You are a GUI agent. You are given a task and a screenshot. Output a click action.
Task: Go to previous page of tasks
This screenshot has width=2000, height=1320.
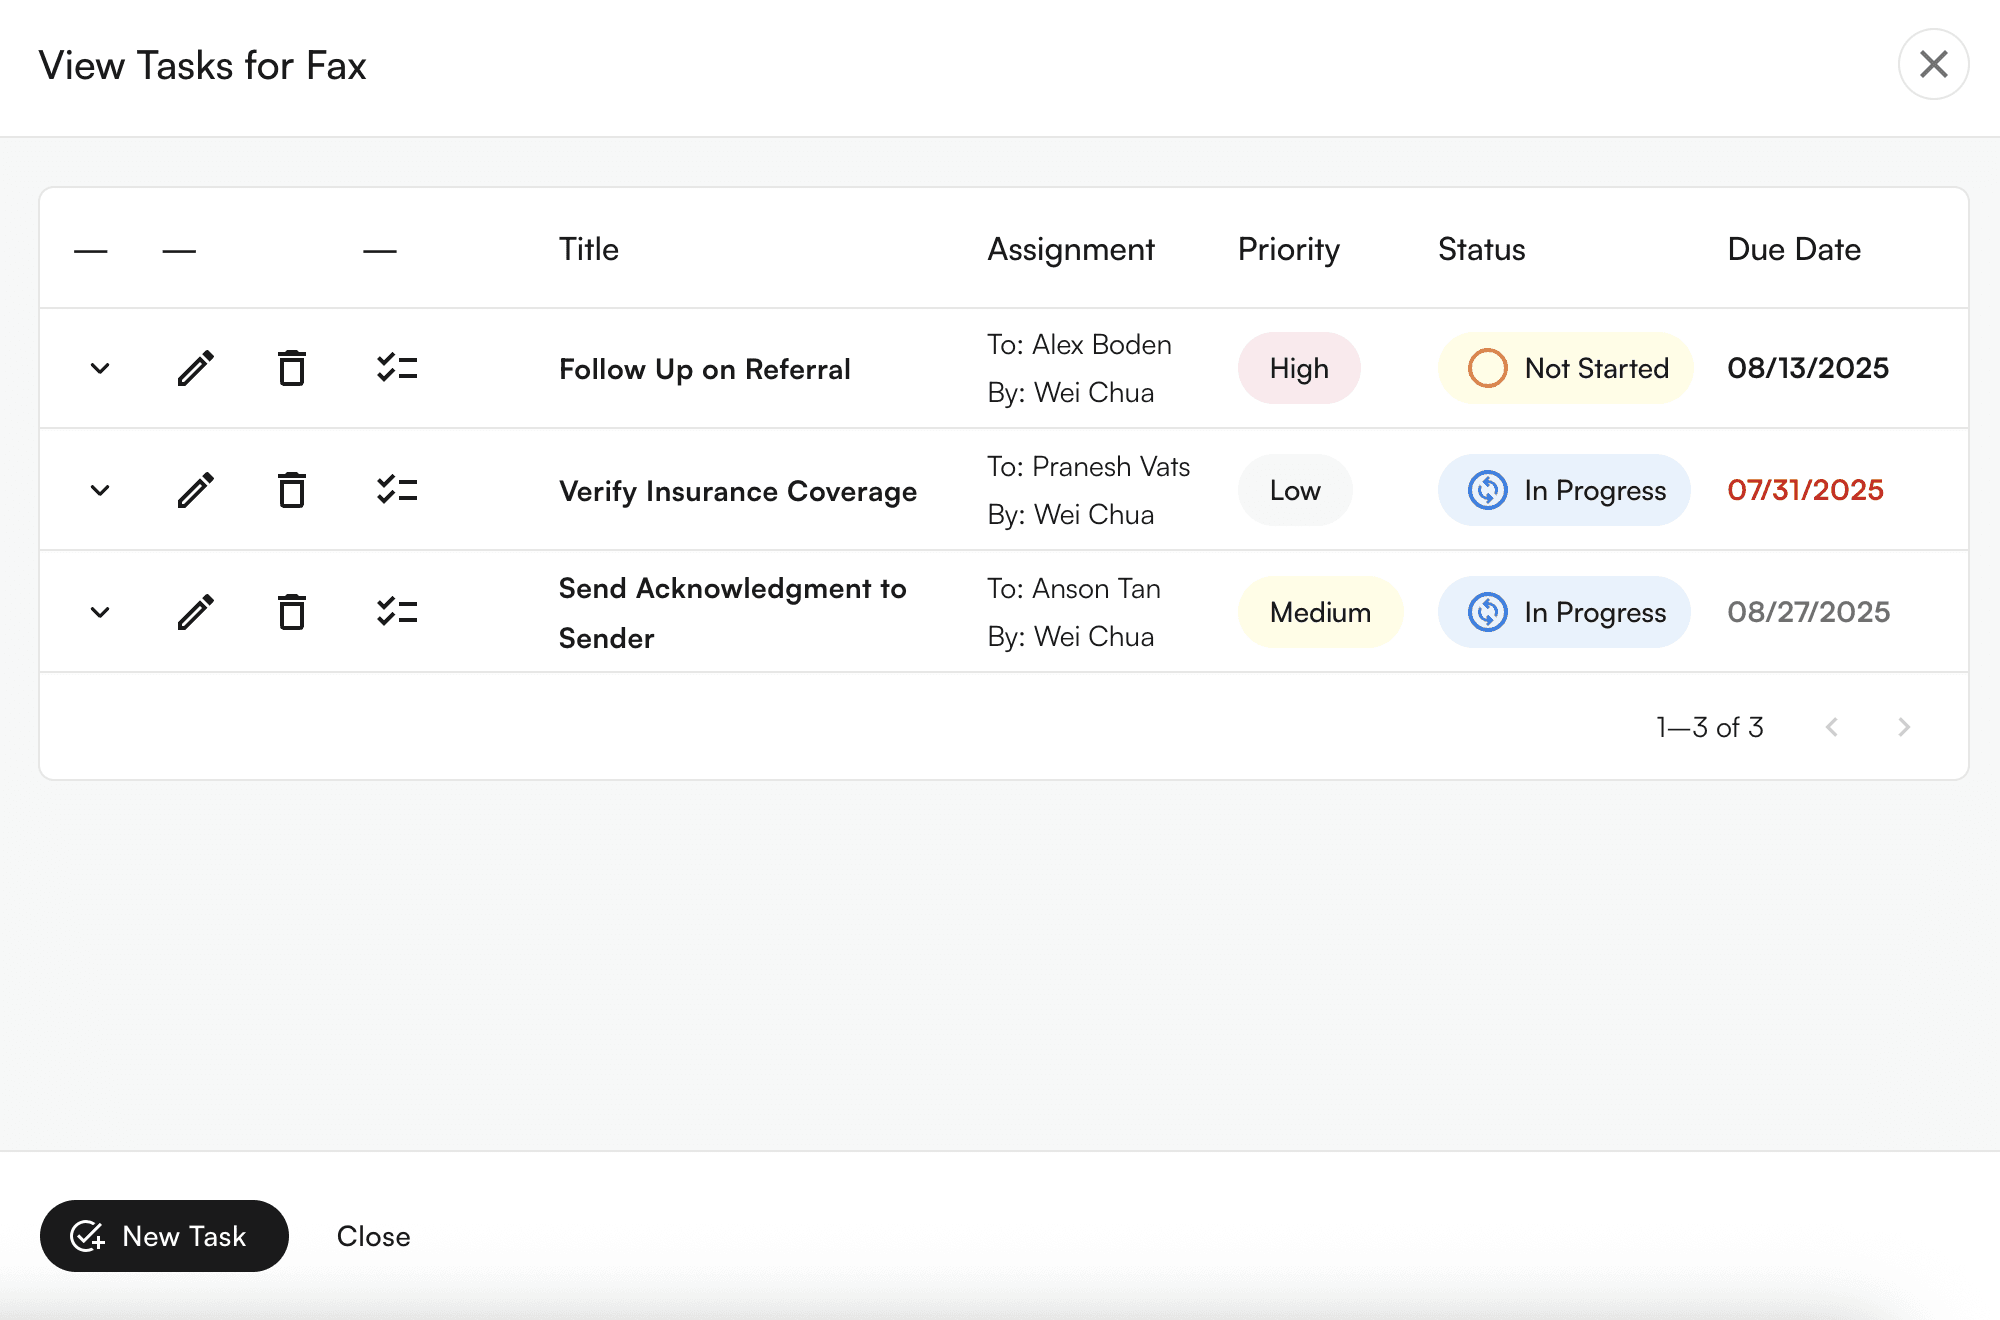pyautogui.click(x=1832, y=727)
